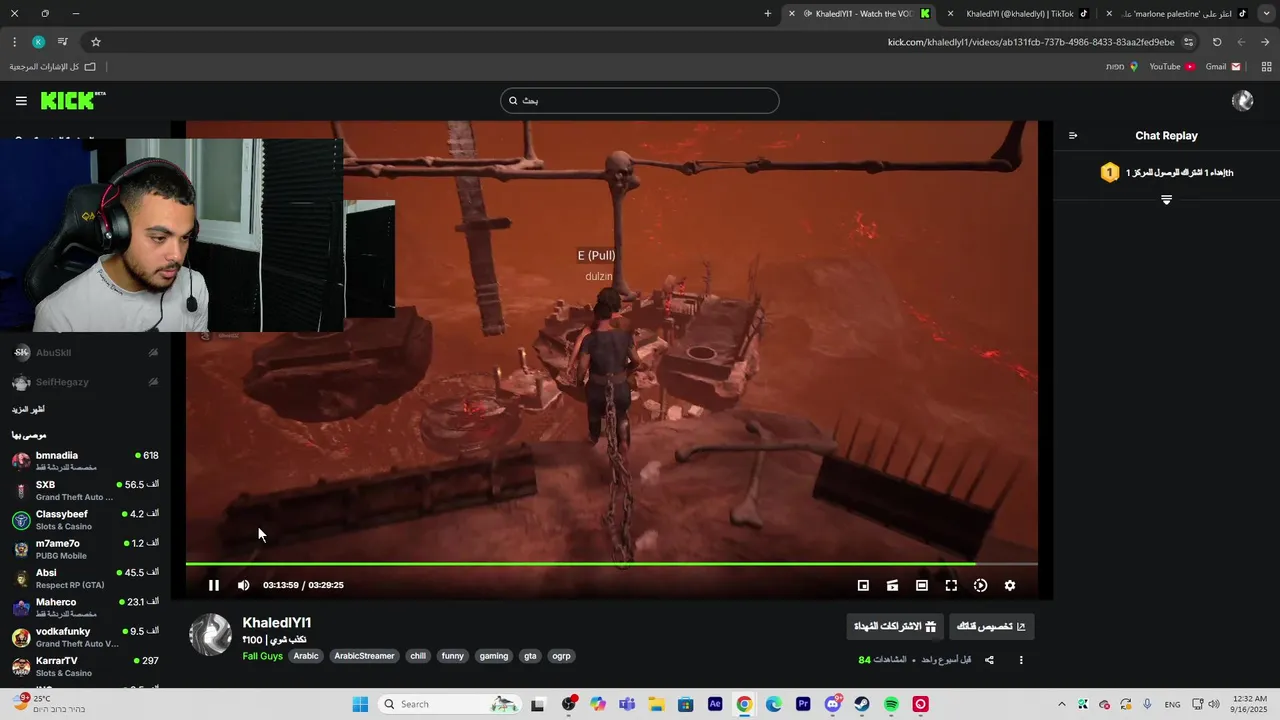Open AbuSkill channel in sidebar

pyautogui.click(x=85, y=353)
